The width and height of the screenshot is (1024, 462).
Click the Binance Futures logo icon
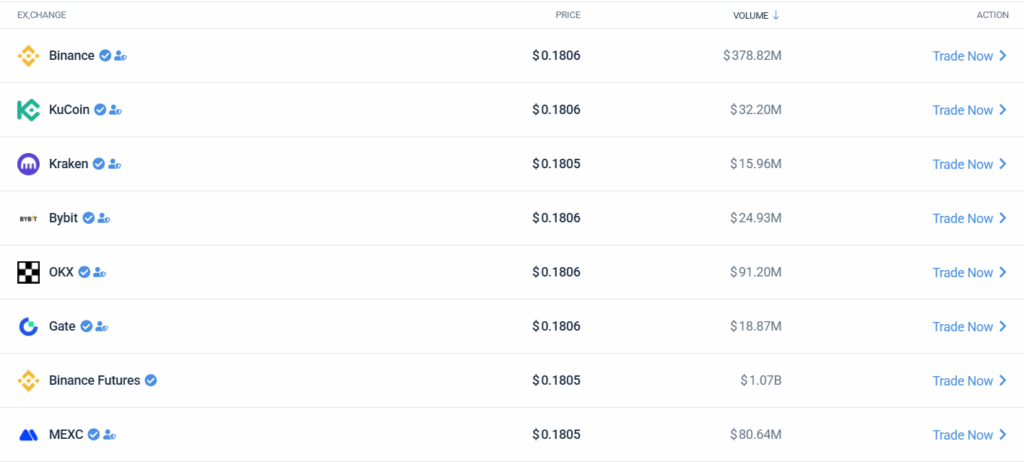pos(28,381)
